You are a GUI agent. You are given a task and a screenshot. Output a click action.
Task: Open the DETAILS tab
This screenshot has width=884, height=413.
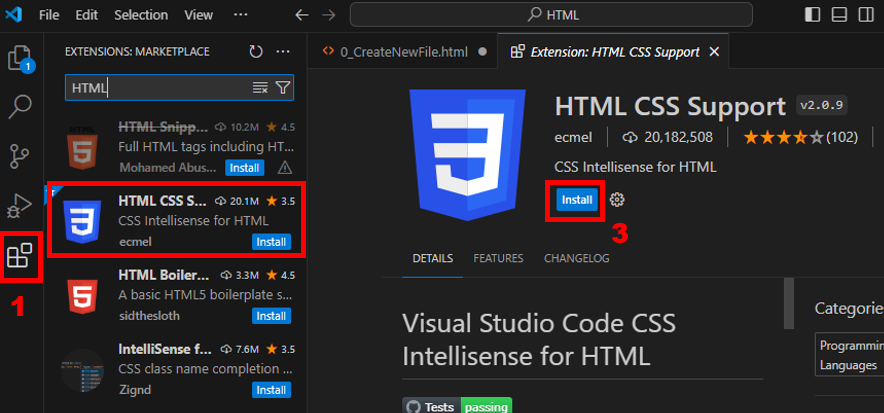432,259
